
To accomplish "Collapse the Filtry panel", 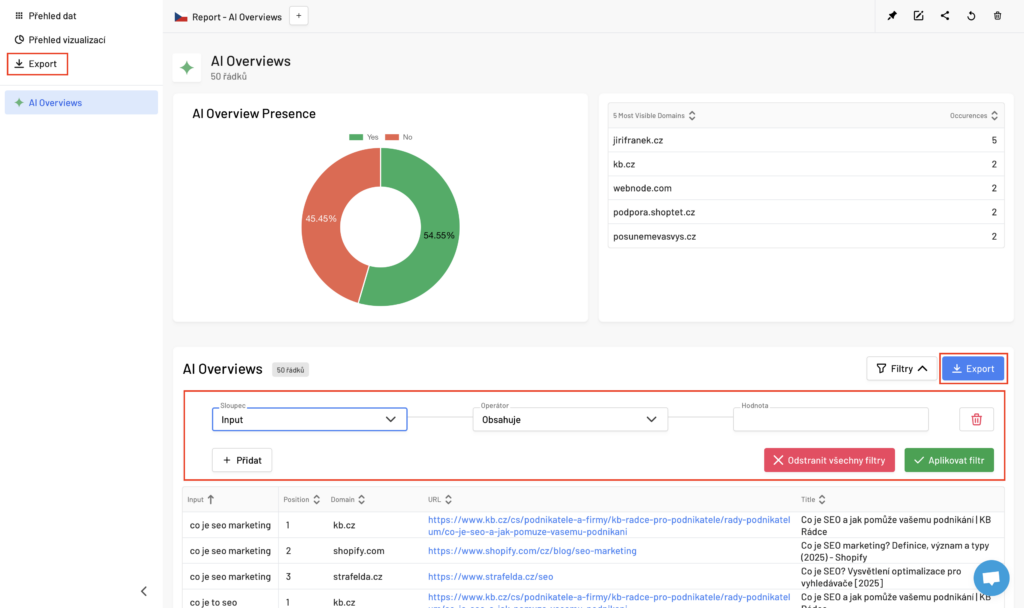I will click(x=901, y=368).
